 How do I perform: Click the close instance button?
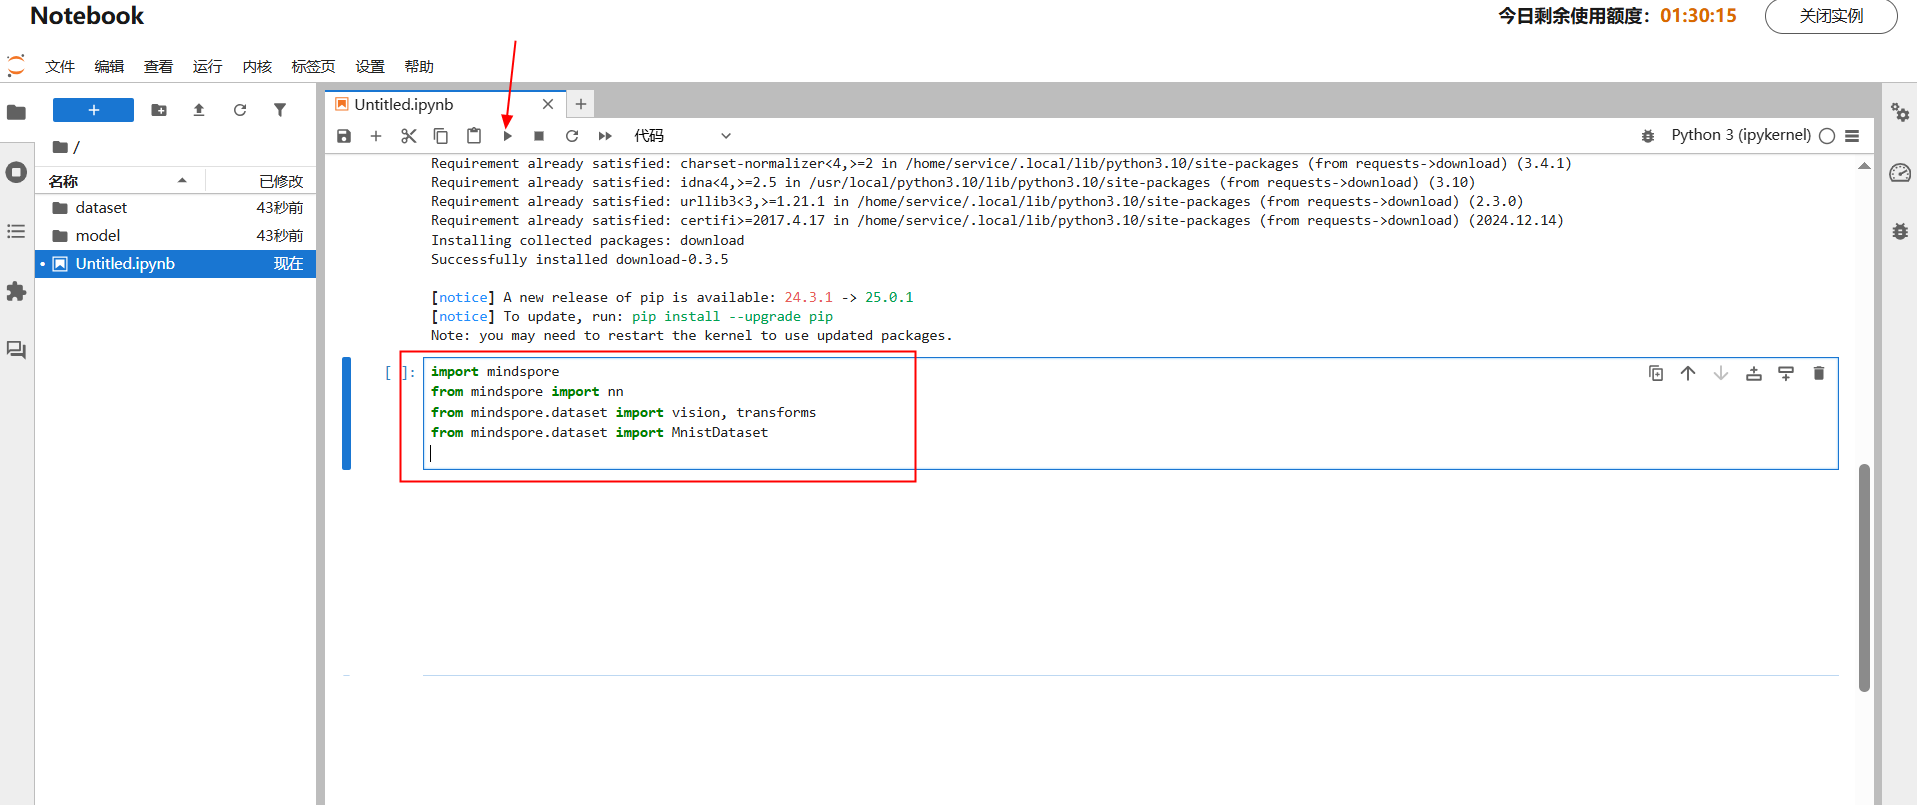(x=1831, y=16)
